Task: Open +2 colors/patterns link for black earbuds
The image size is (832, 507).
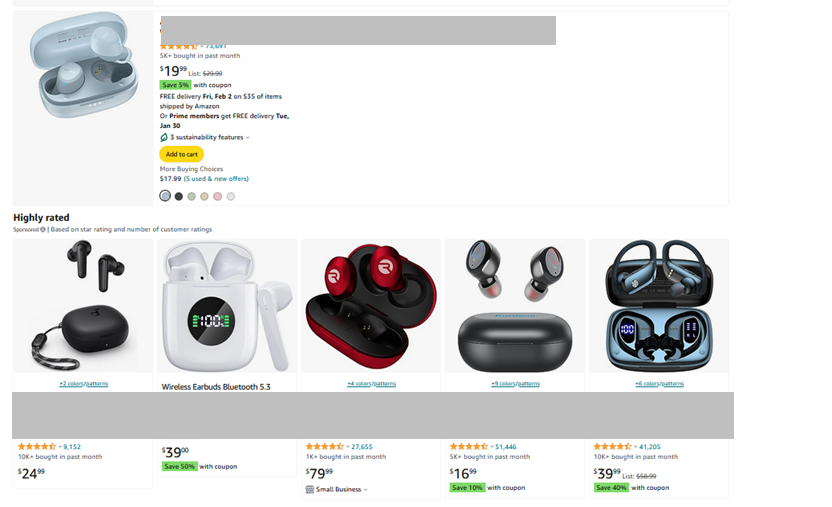Action: (x=83, y=383)
